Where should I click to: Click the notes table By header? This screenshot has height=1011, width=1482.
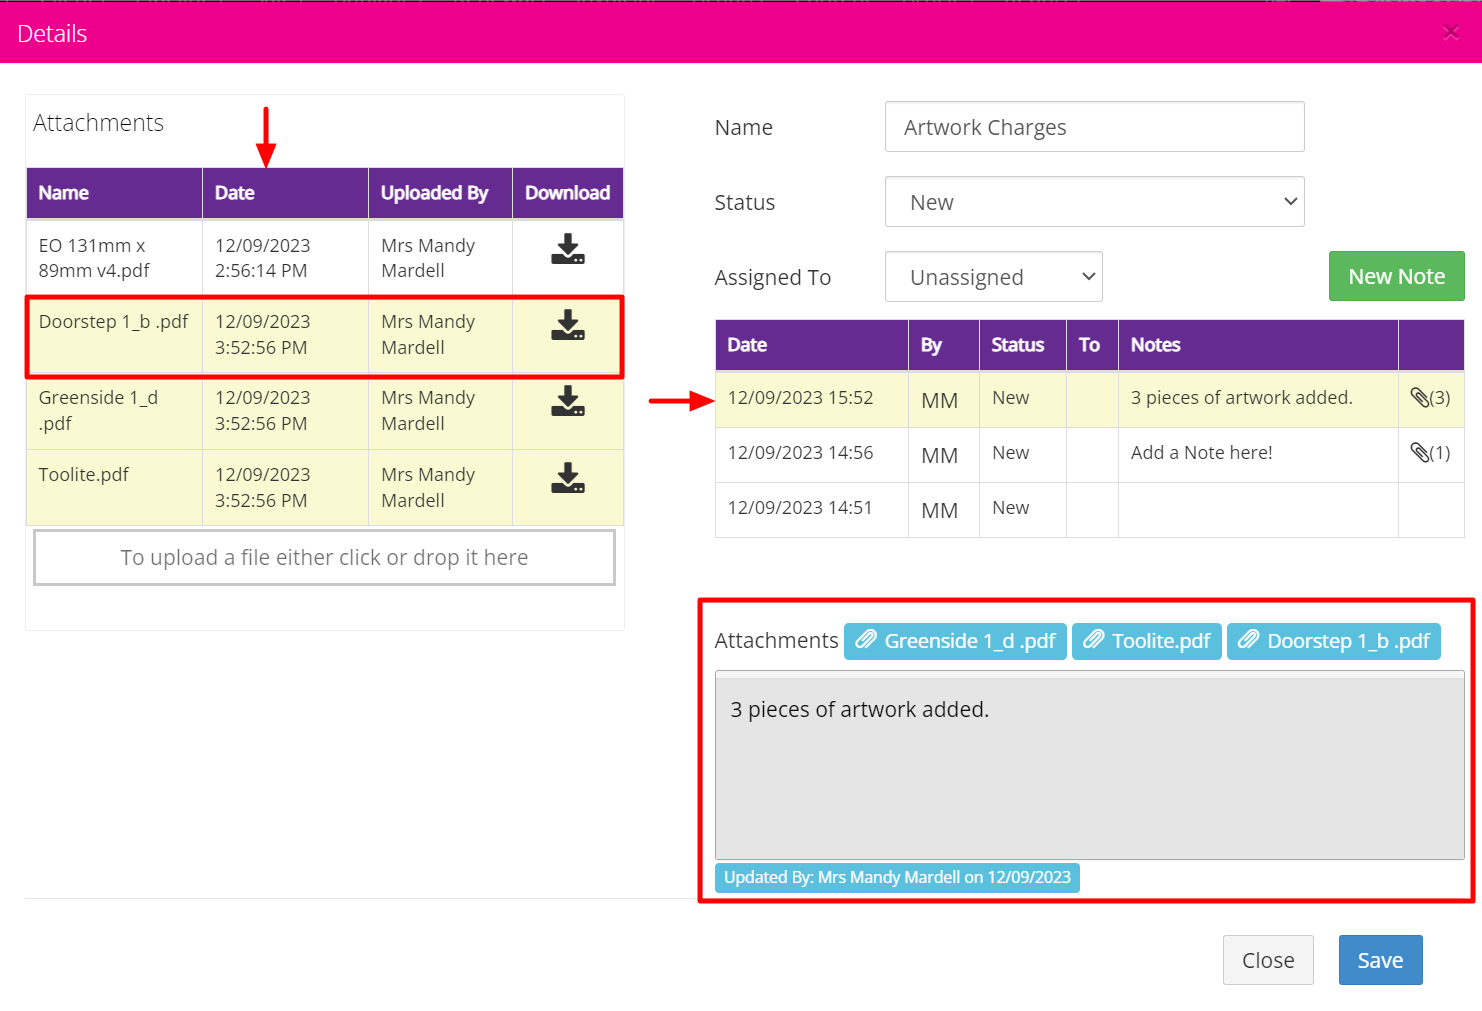(x=943, y=345)
